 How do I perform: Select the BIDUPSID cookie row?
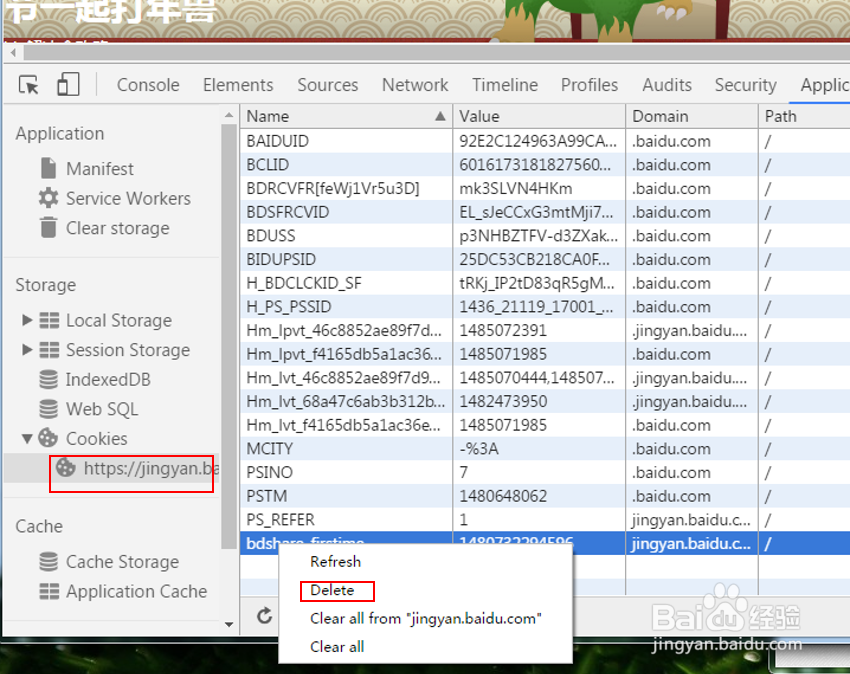[x=545, y=259]
